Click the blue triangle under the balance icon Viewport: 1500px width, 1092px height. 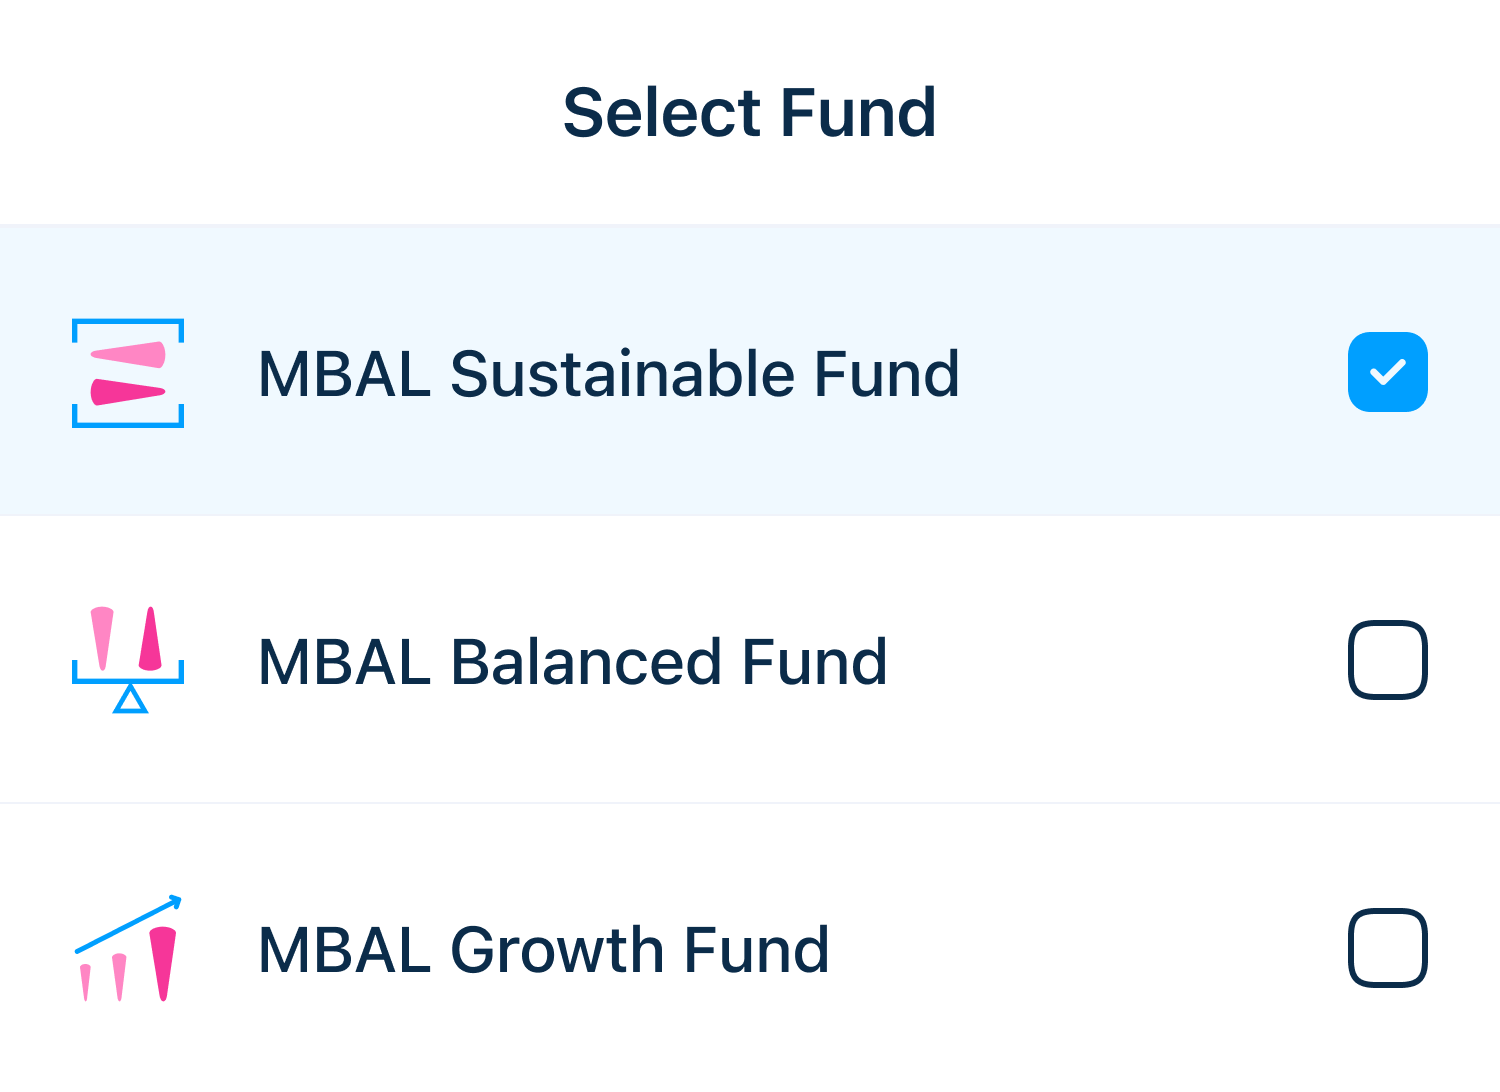pos(130,699)
